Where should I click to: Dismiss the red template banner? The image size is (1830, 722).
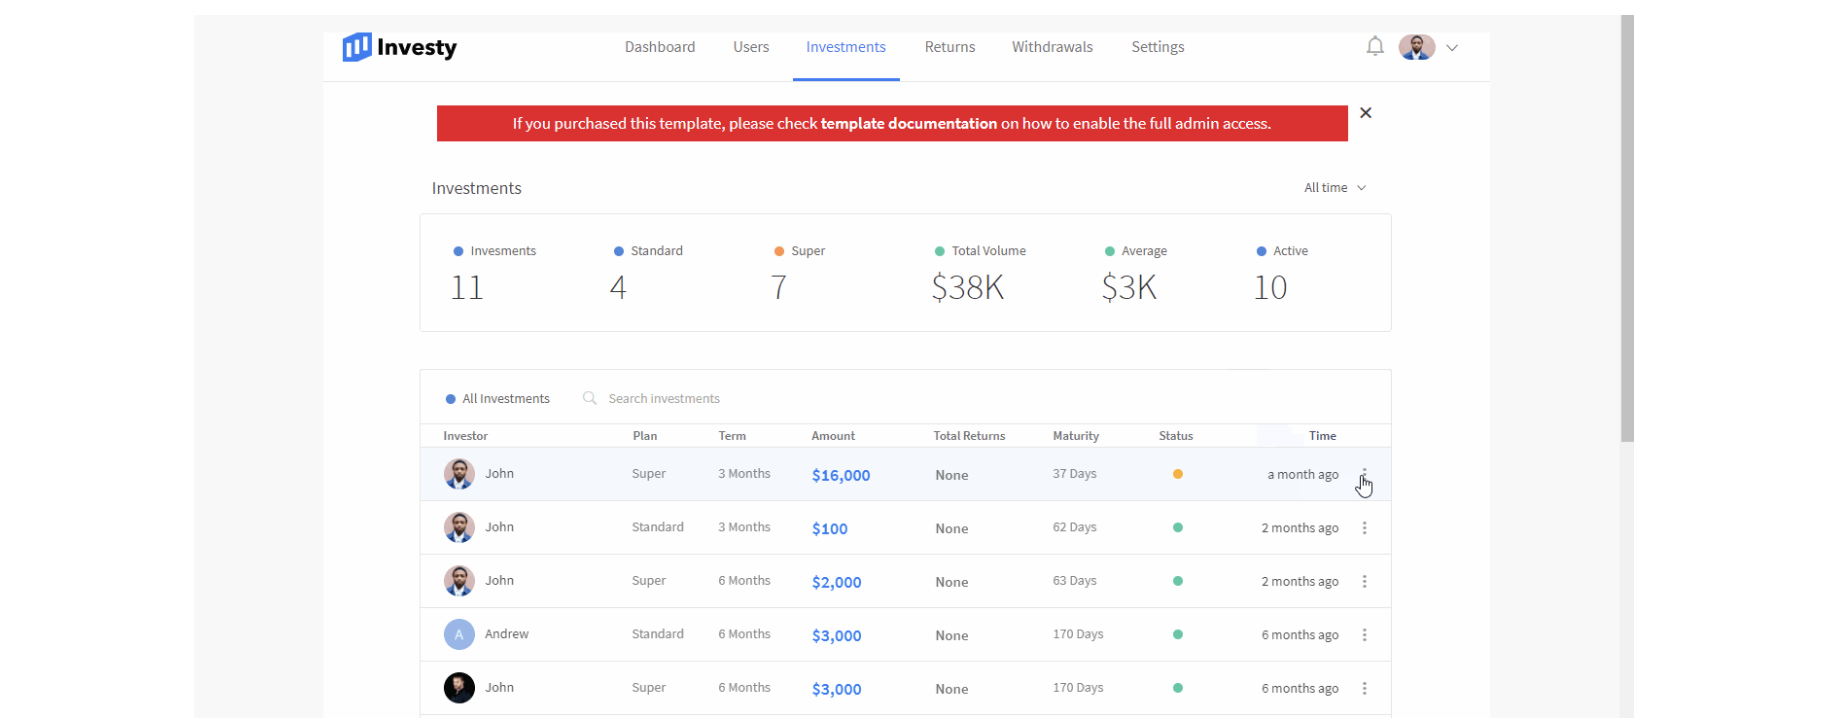click(x=1365, y=113)
